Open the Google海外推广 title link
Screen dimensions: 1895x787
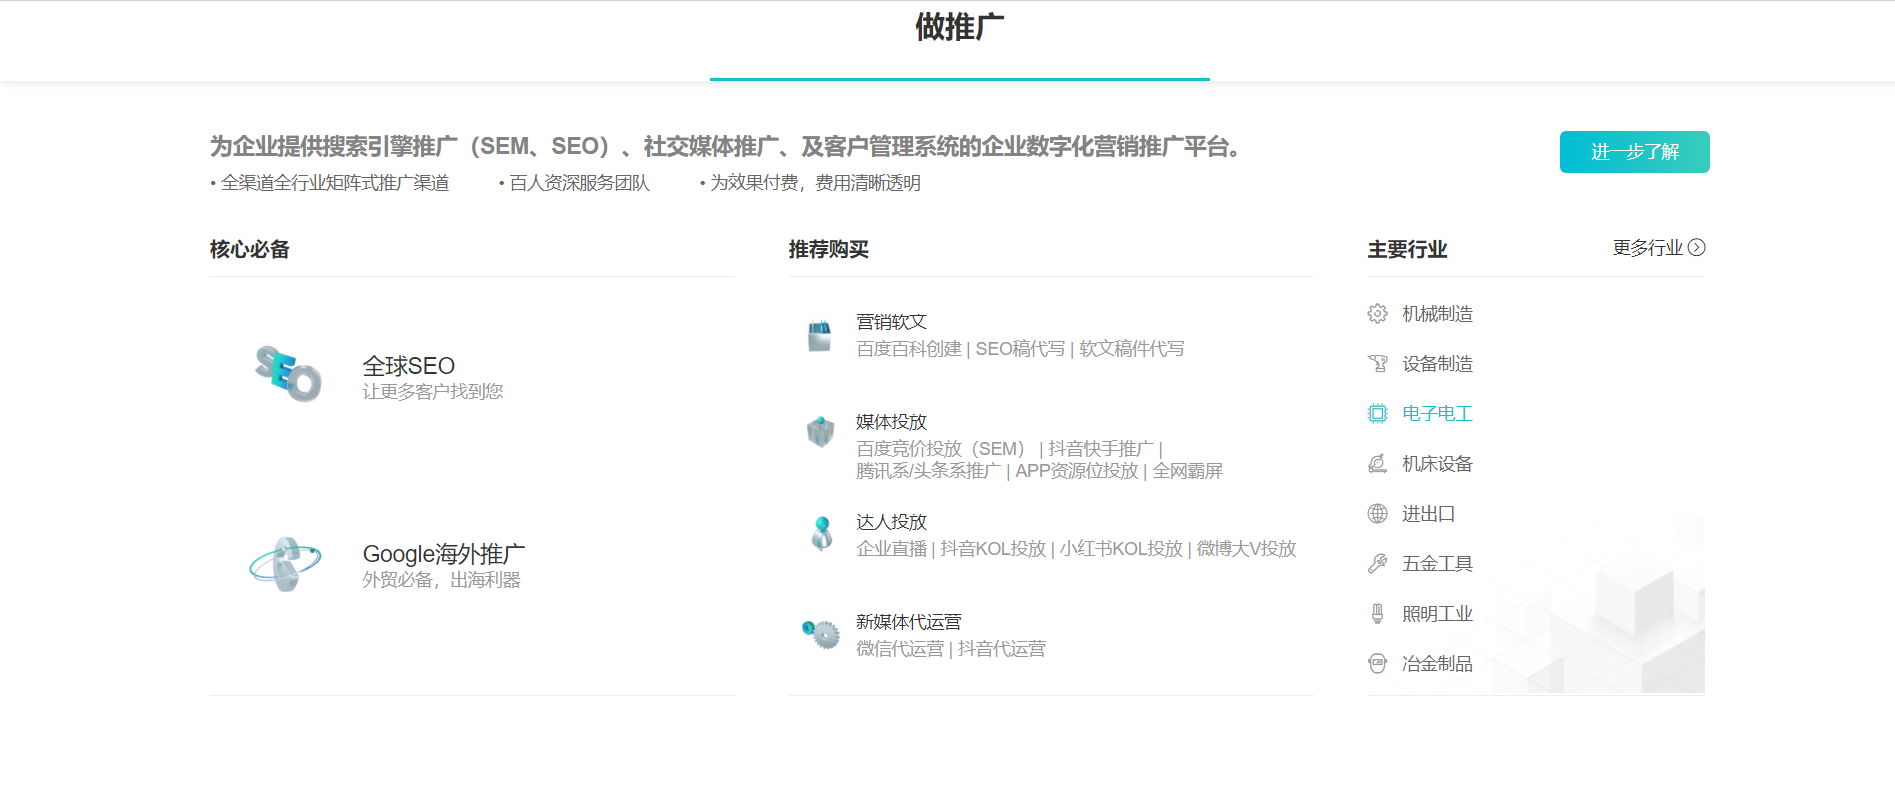tap(443, 554)
